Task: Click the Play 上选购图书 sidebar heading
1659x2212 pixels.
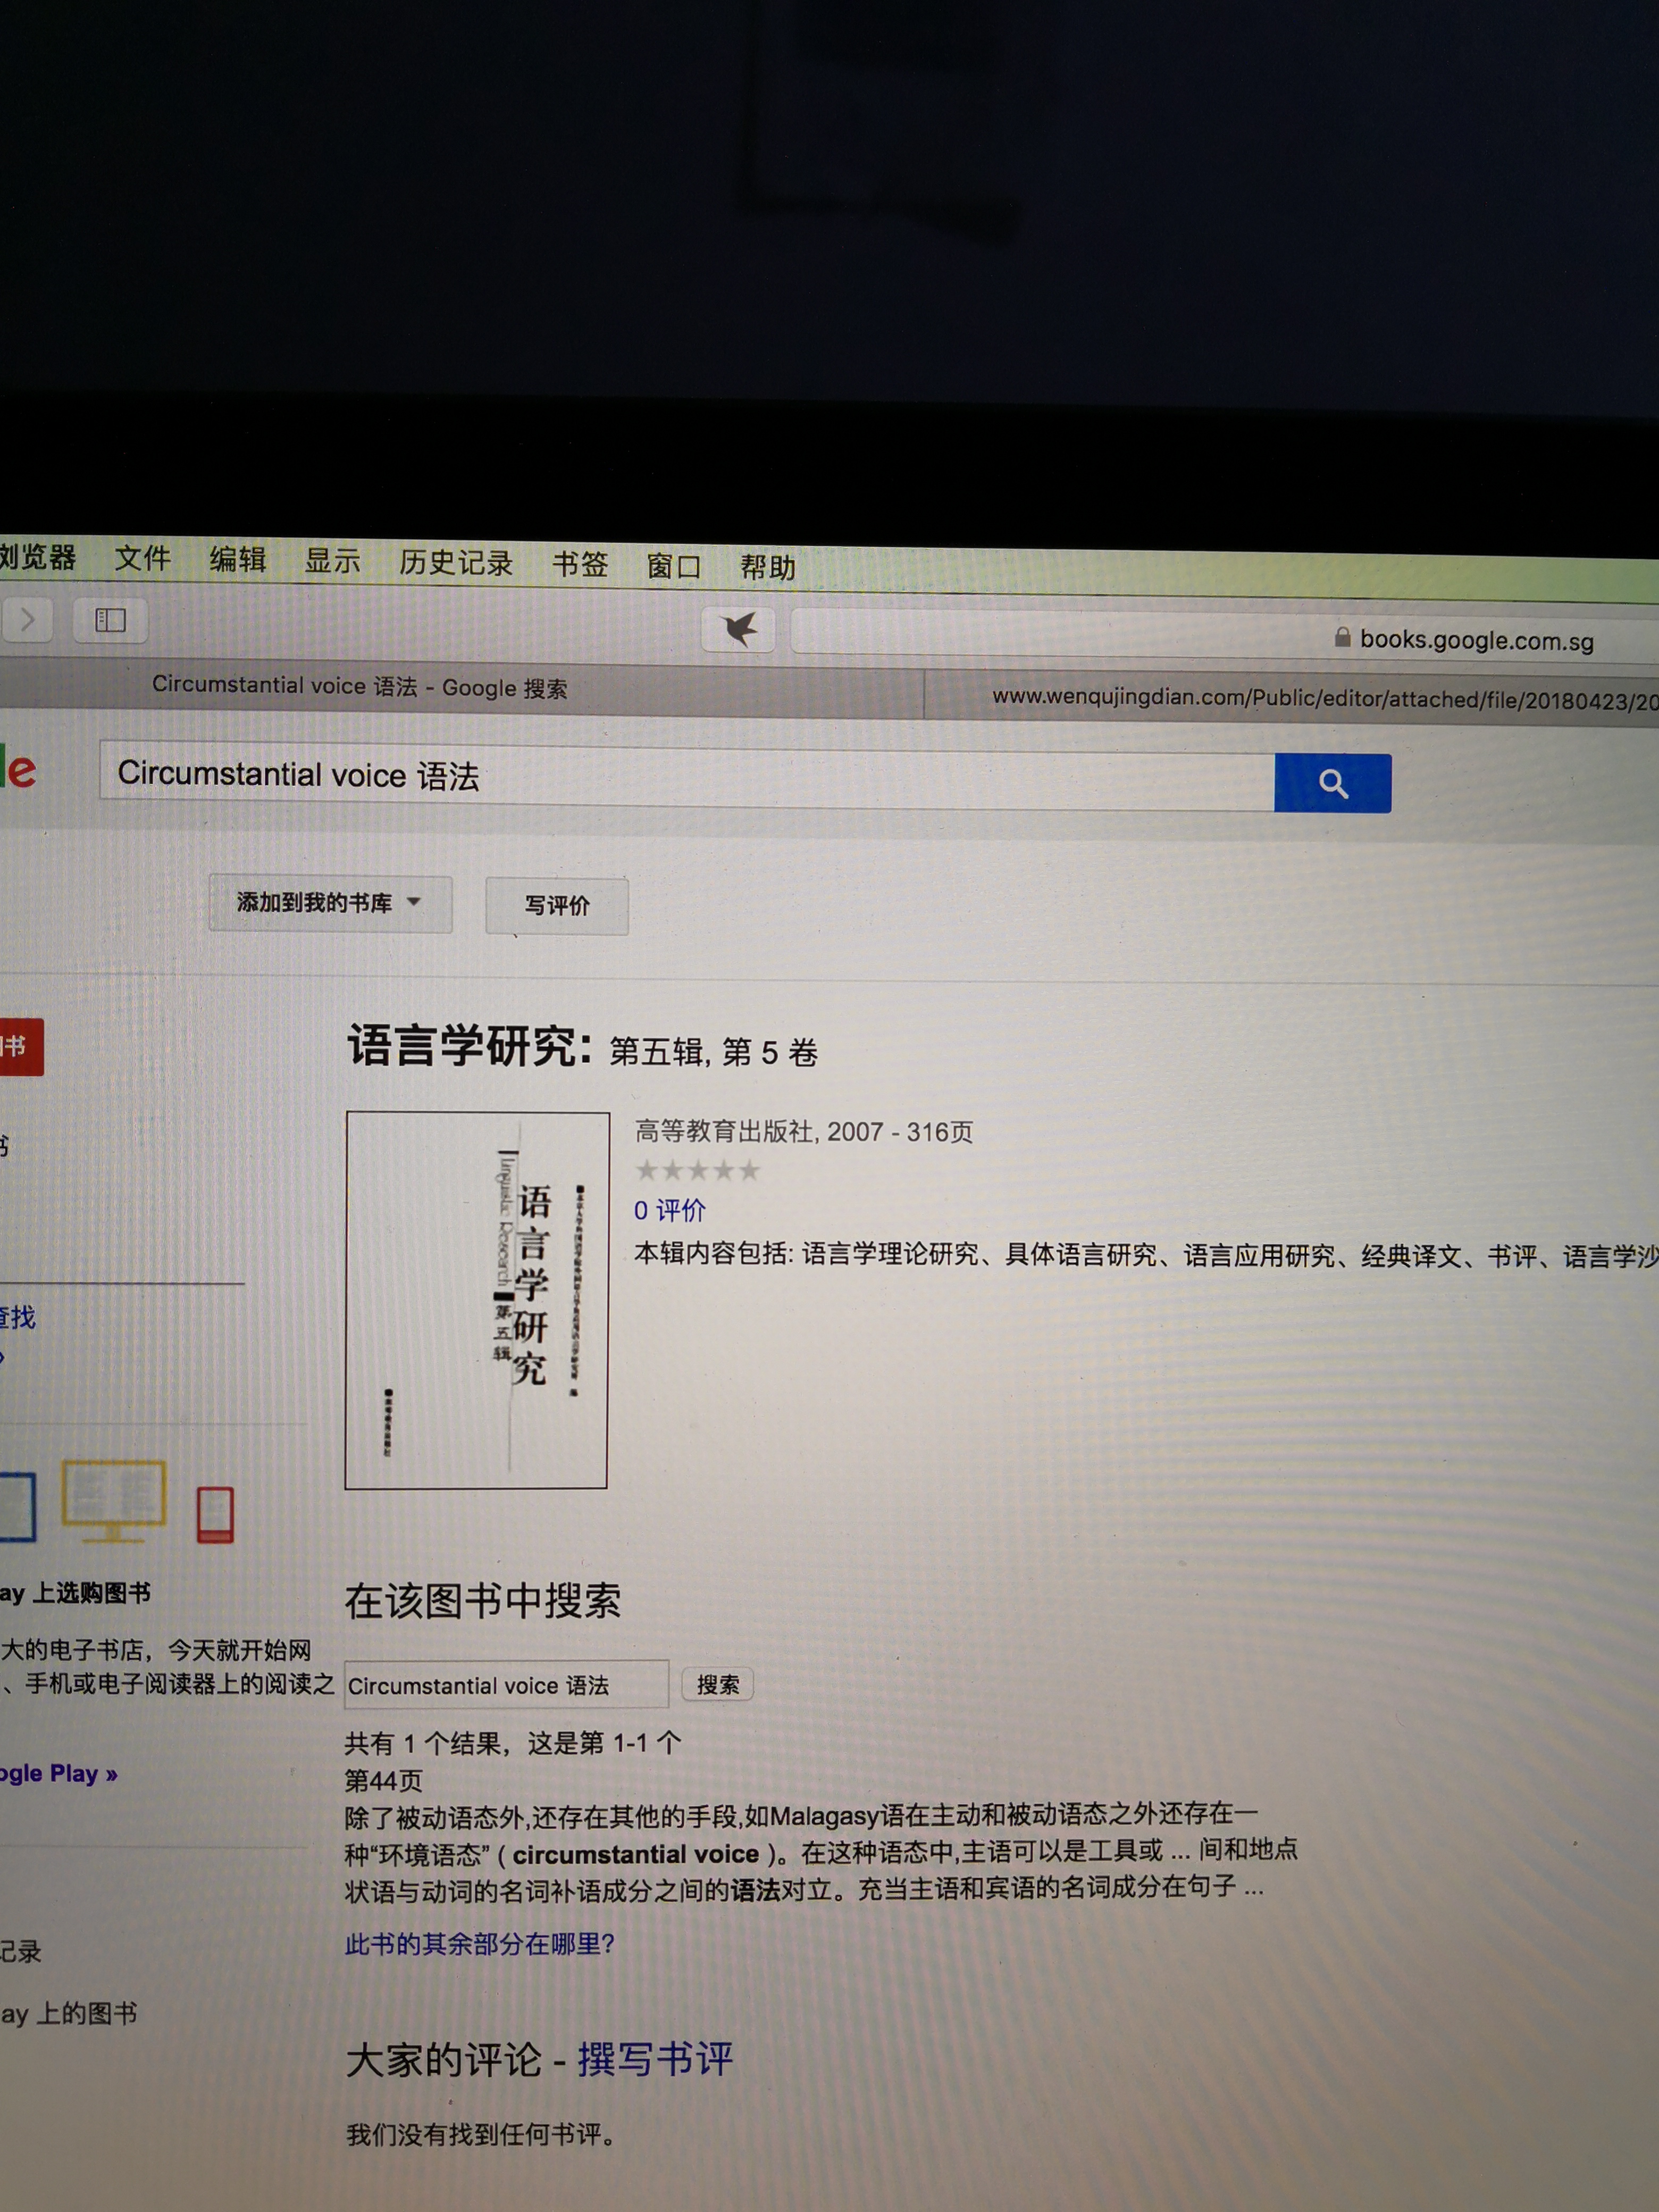Action: pos(75,1593)
